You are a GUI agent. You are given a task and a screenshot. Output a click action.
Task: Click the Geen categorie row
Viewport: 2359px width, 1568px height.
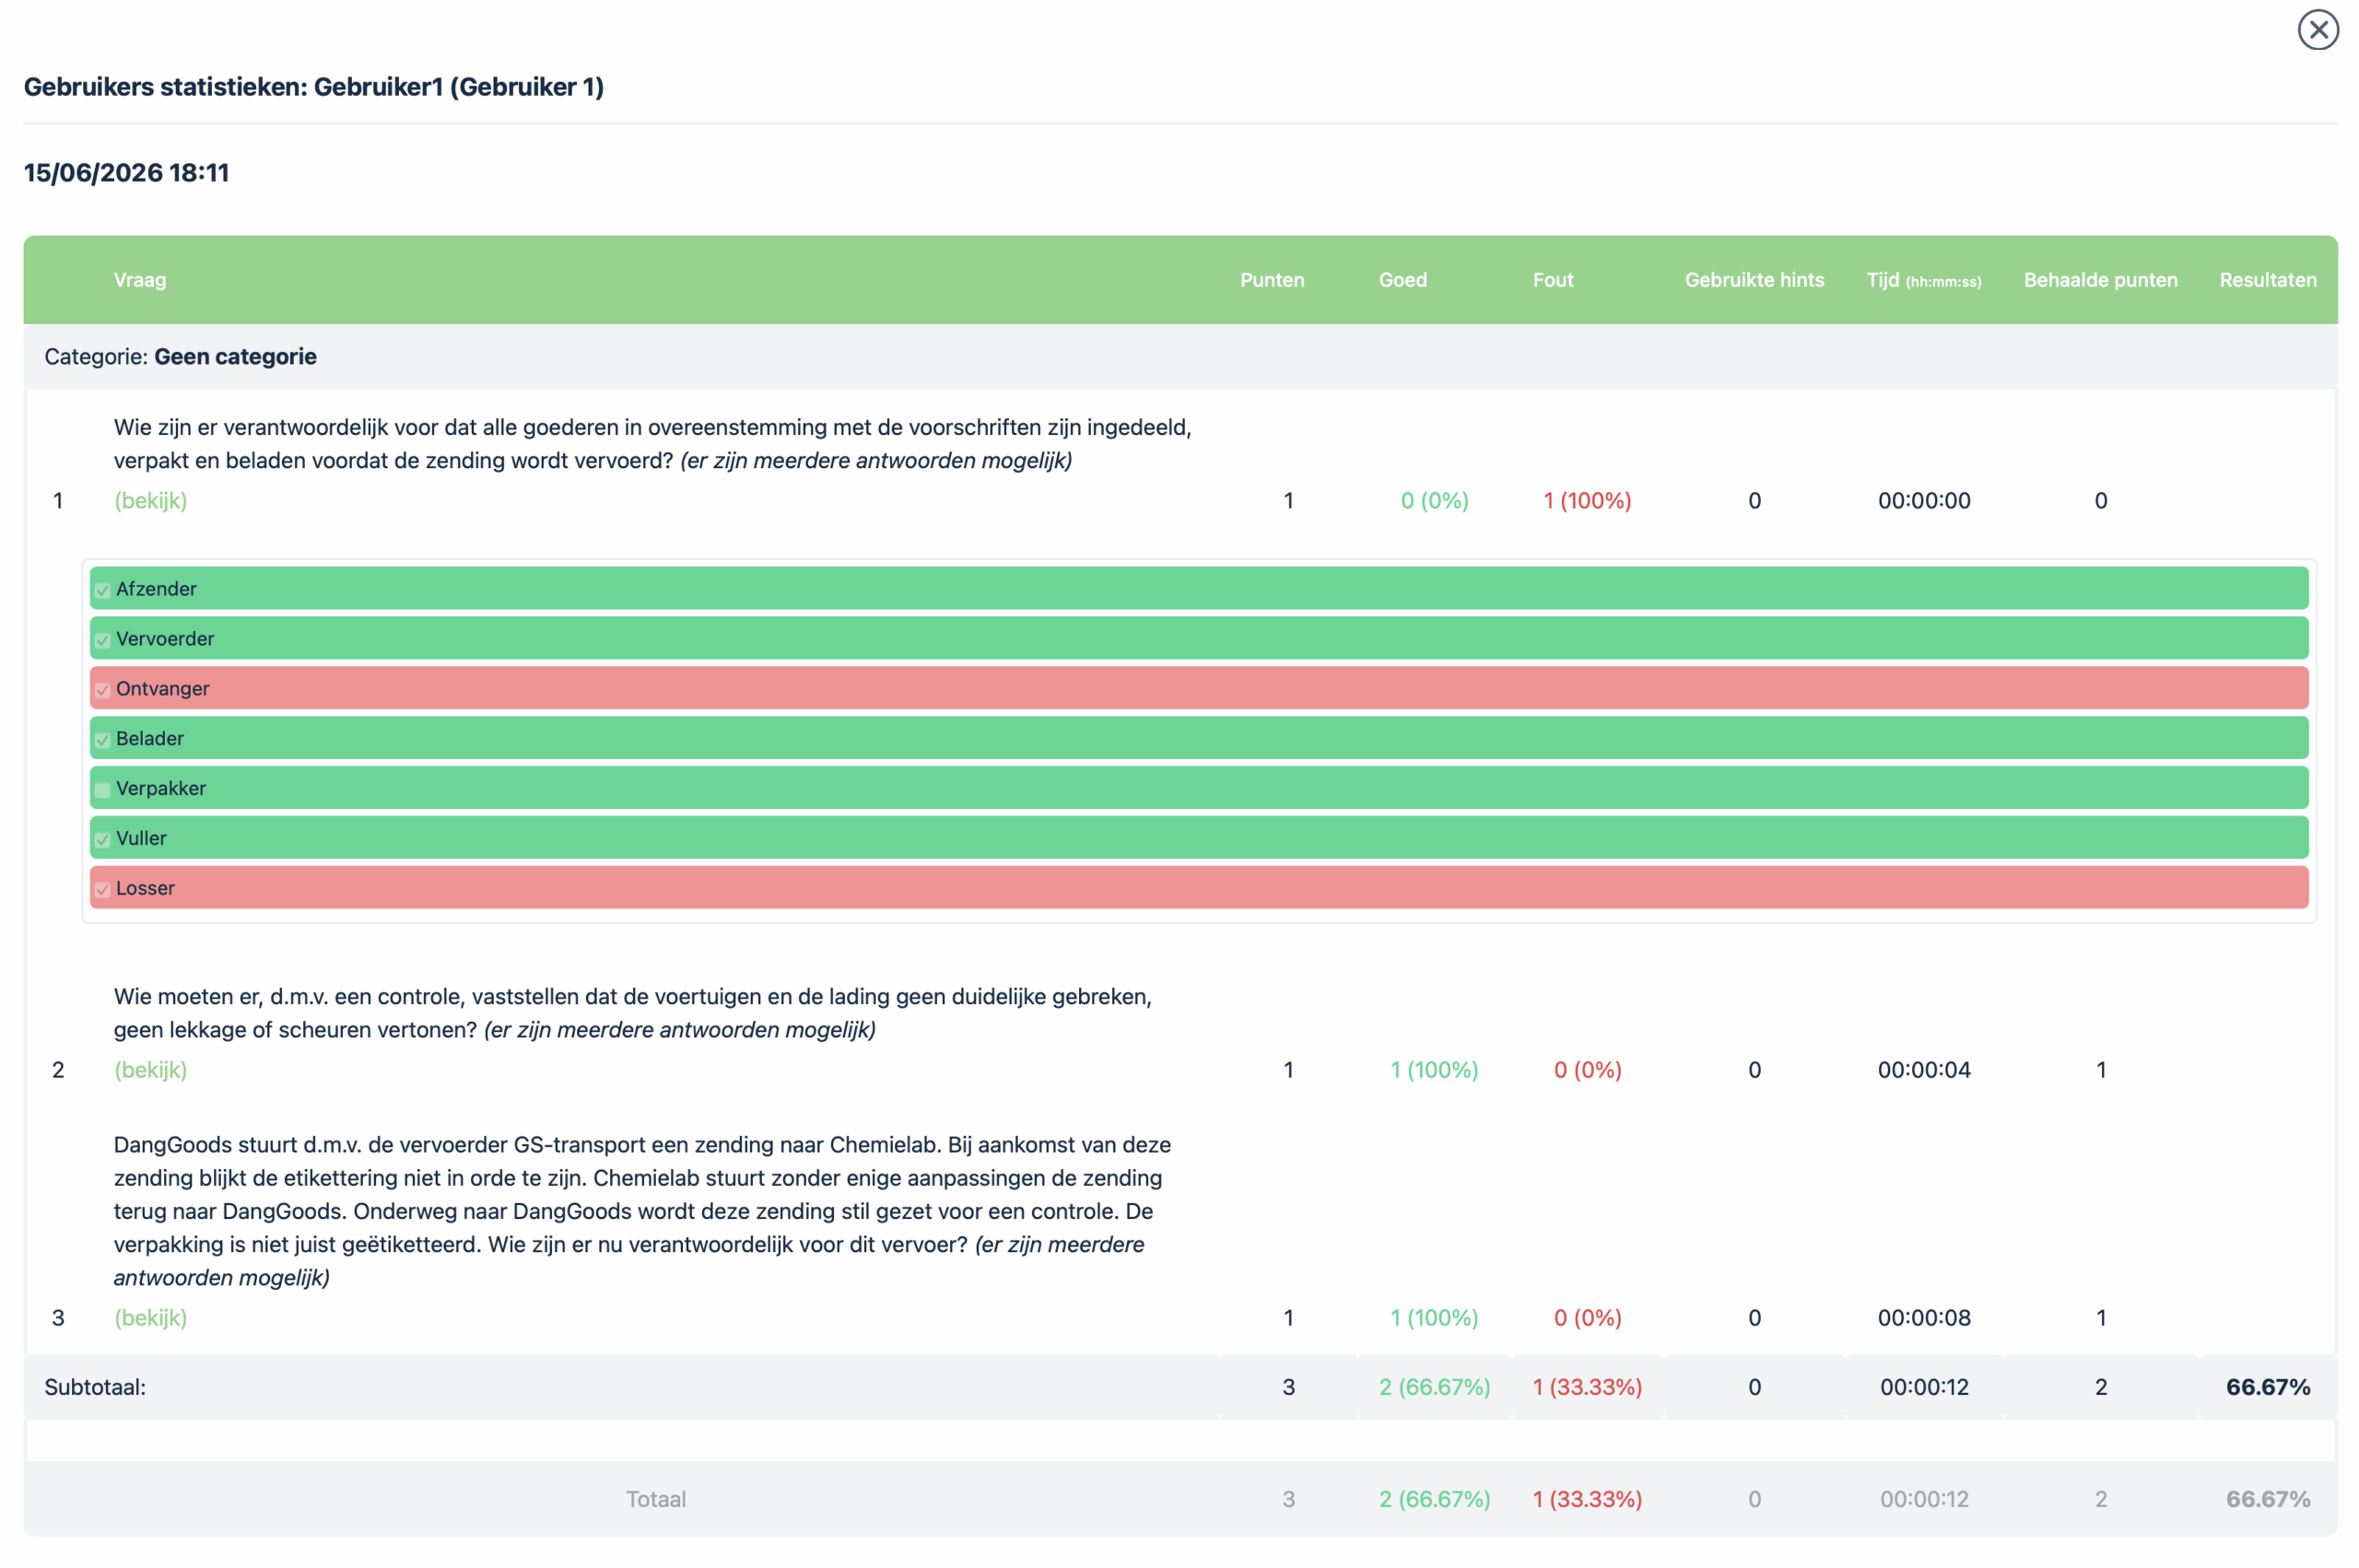(x=1180, y=356)
